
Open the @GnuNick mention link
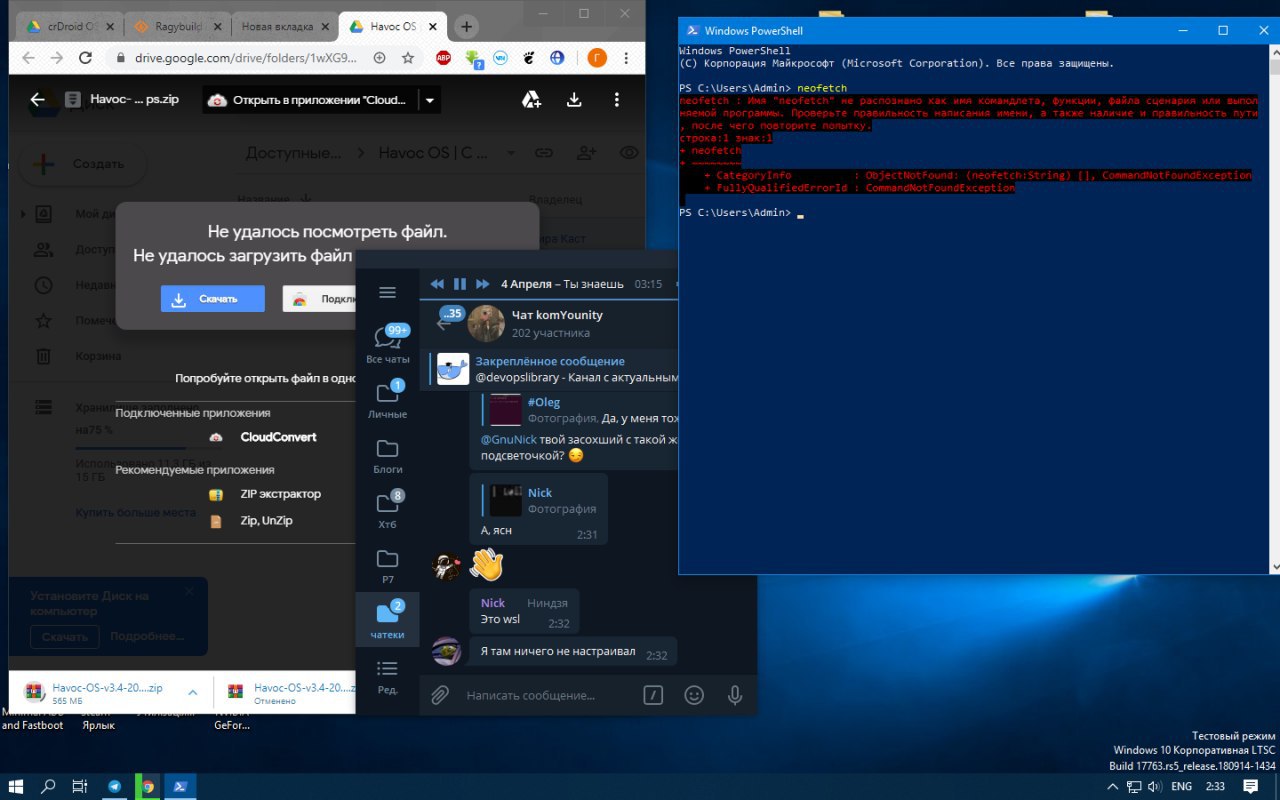(509, 439)
